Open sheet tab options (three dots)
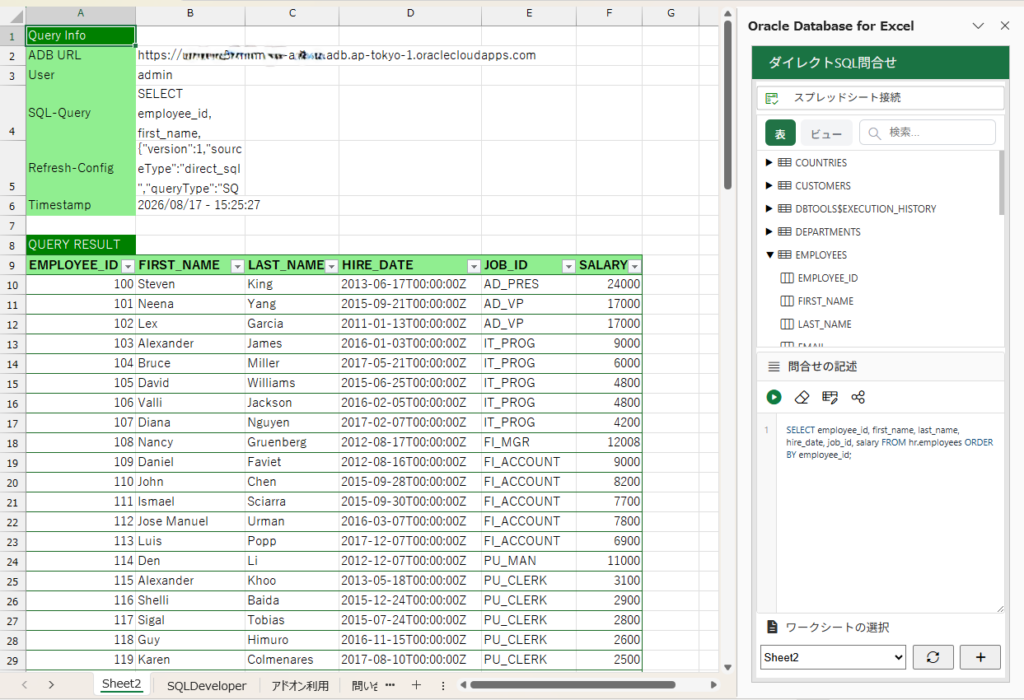 (x=443, y=686)
